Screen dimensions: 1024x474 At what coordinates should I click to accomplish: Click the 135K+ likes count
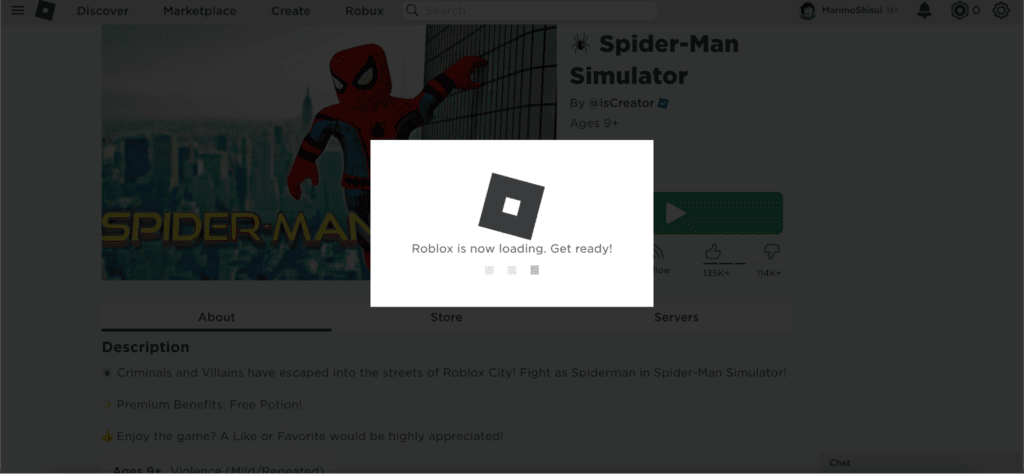click(x=716, y=273)
